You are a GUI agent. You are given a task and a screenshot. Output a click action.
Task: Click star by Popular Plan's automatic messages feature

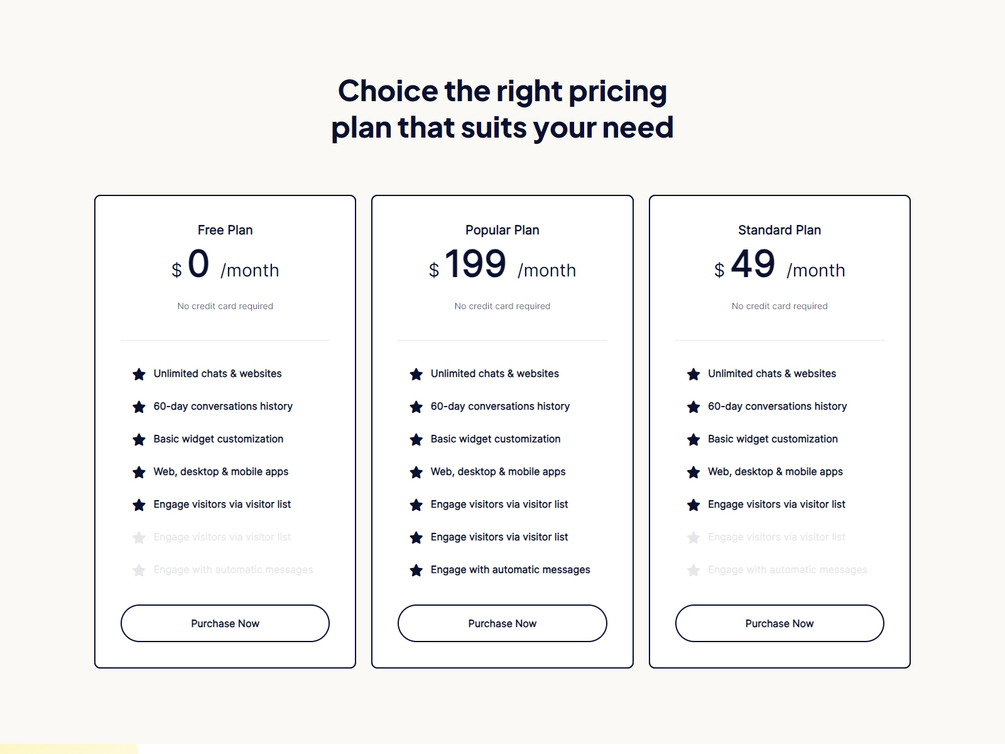pyautogui.click(x=416, y=570)
